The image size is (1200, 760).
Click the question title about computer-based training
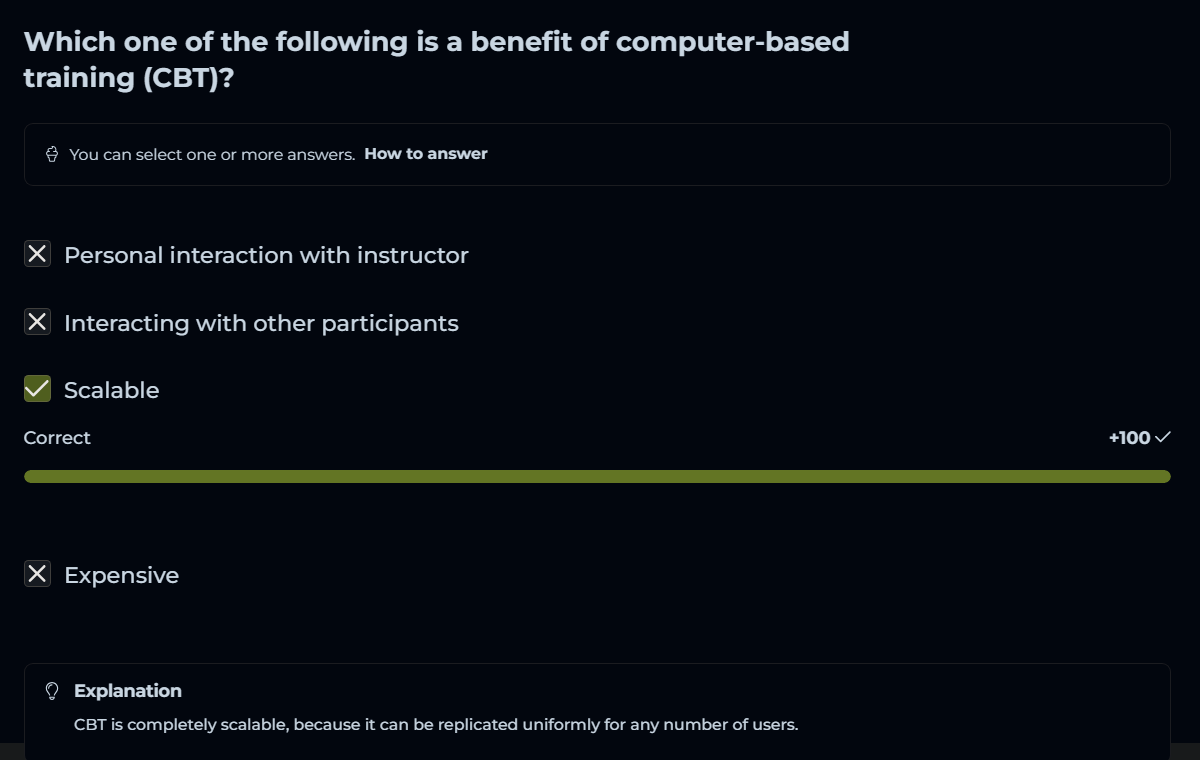click(436, 59)
